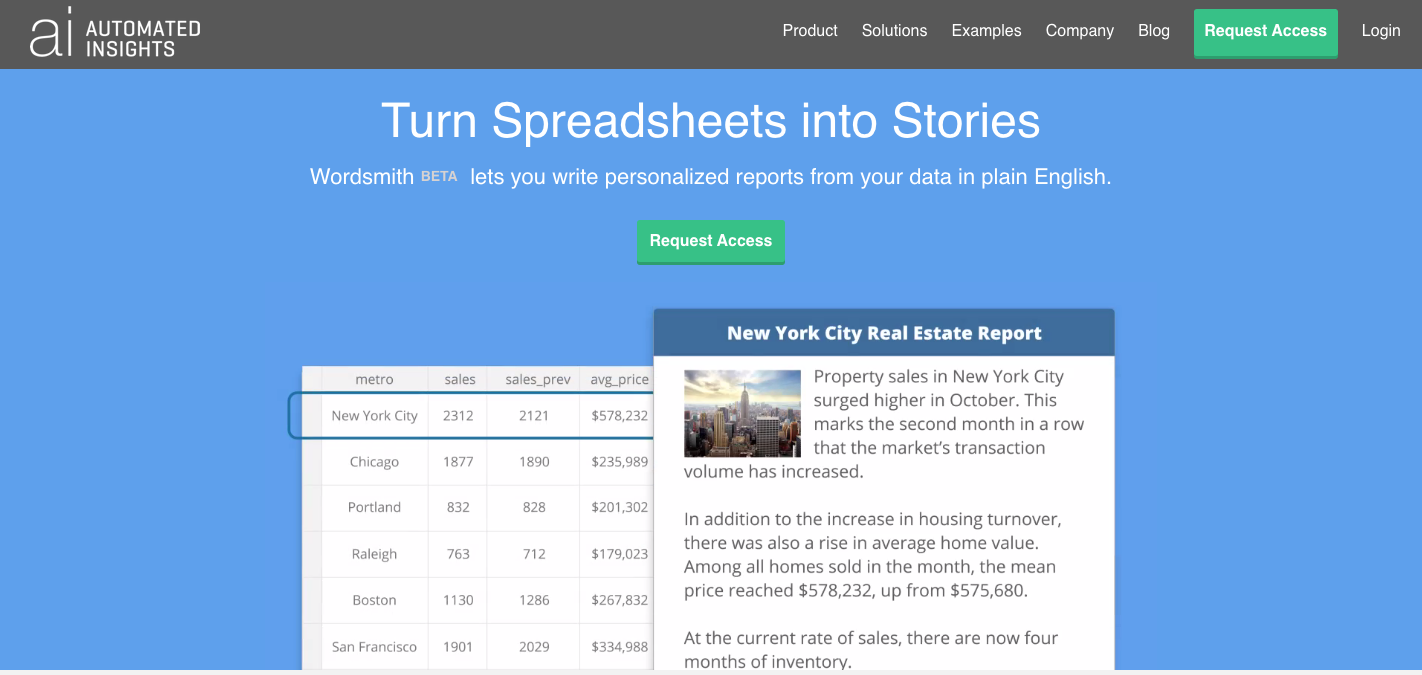Open the Company page

pyautogui.click(x=1079, y=30)
